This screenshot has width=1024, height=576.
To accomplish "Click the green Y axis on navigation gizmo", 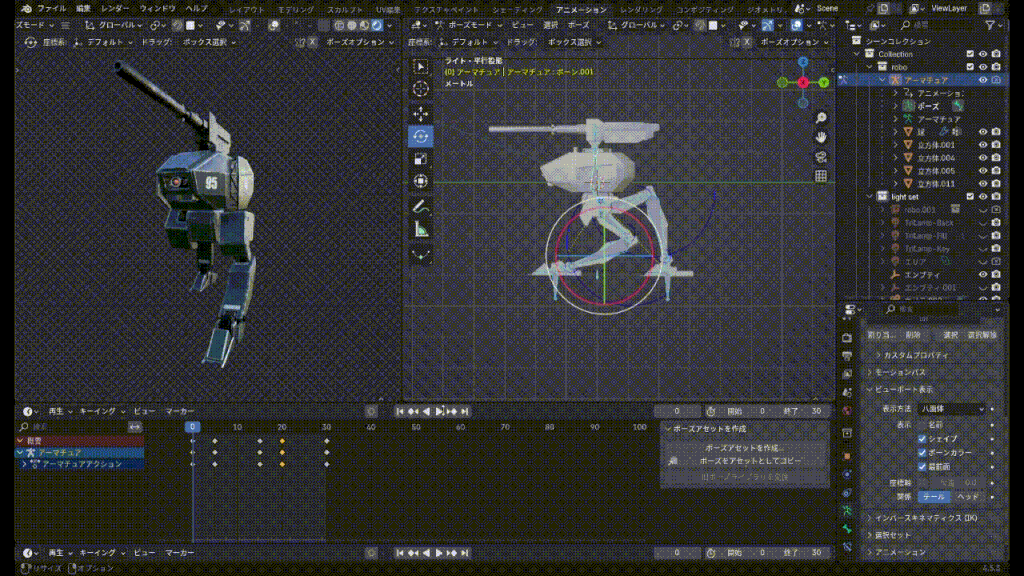I will (x=823, y=82).
